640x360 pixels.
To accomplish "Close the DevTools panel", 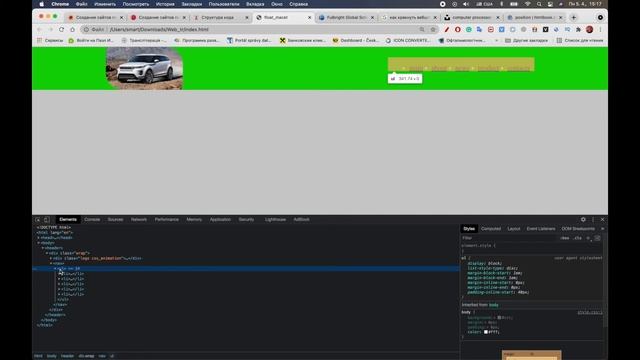I will point(602,220).
